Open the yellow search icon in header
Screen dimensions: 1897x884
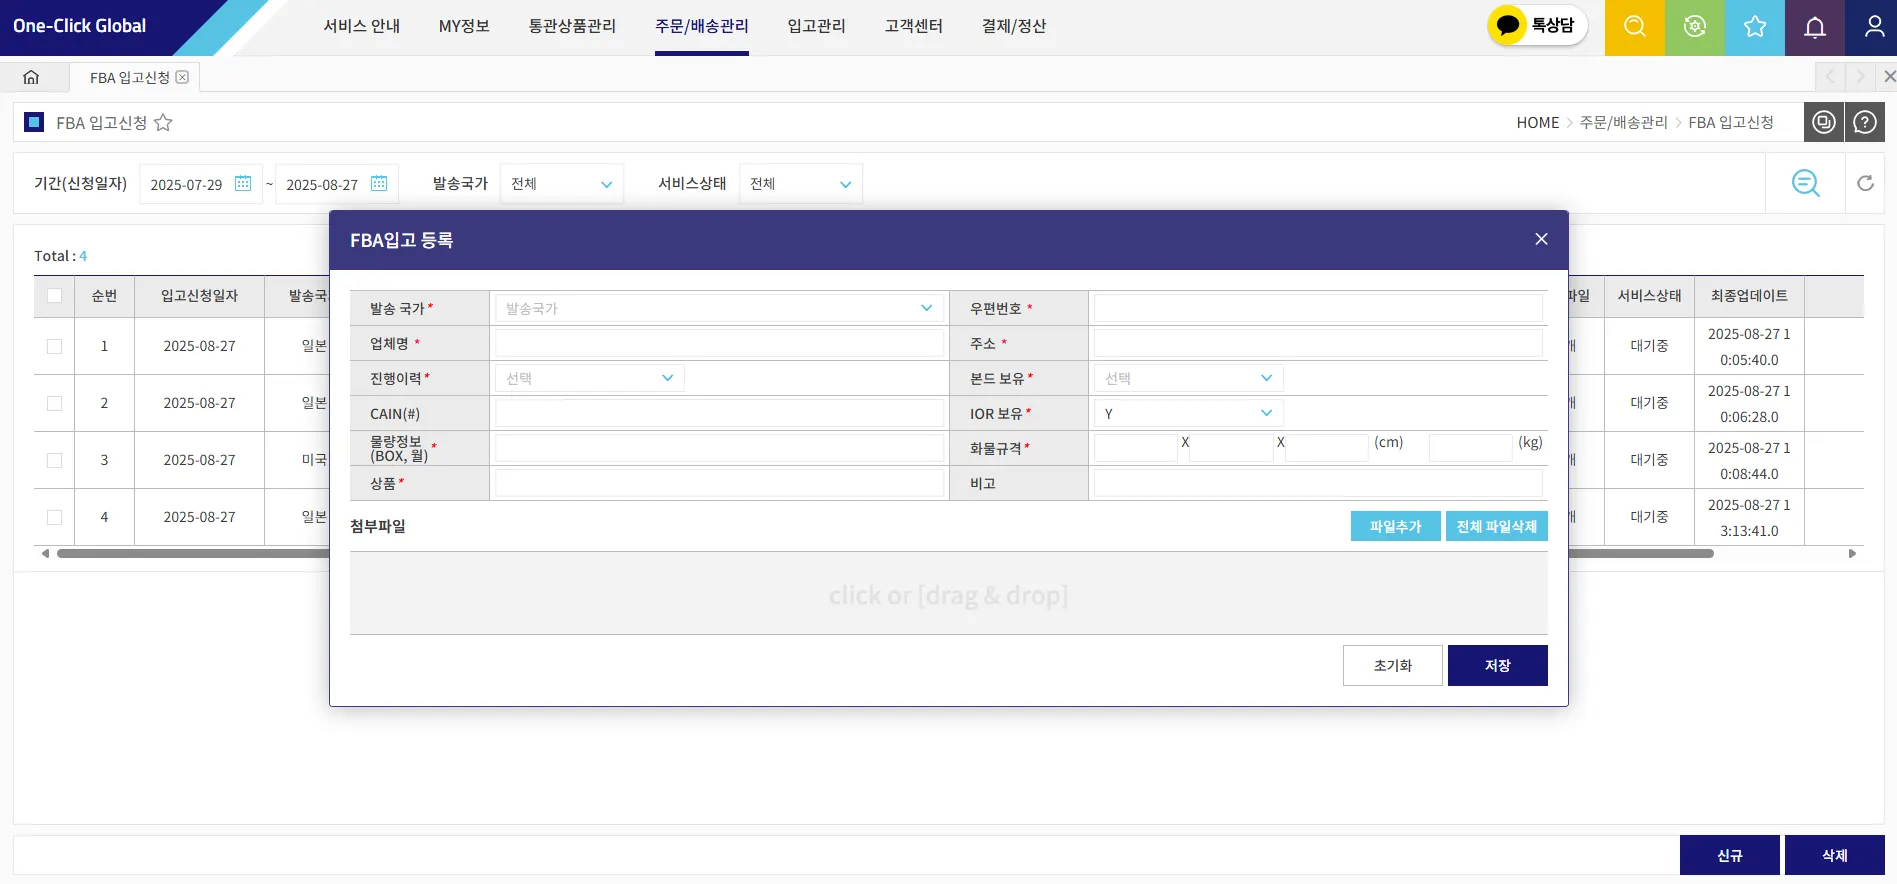[x=1634, y=27]
